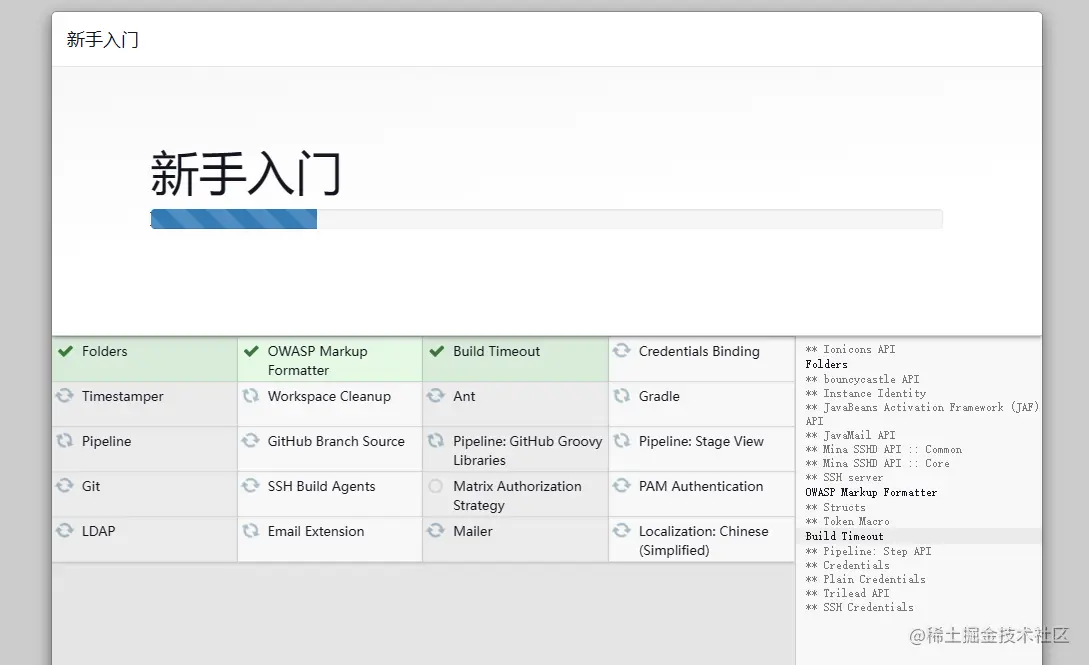Click the highlighted 'Build Timeout' log entry
The image size is (1089, 665).
point(845,536)
